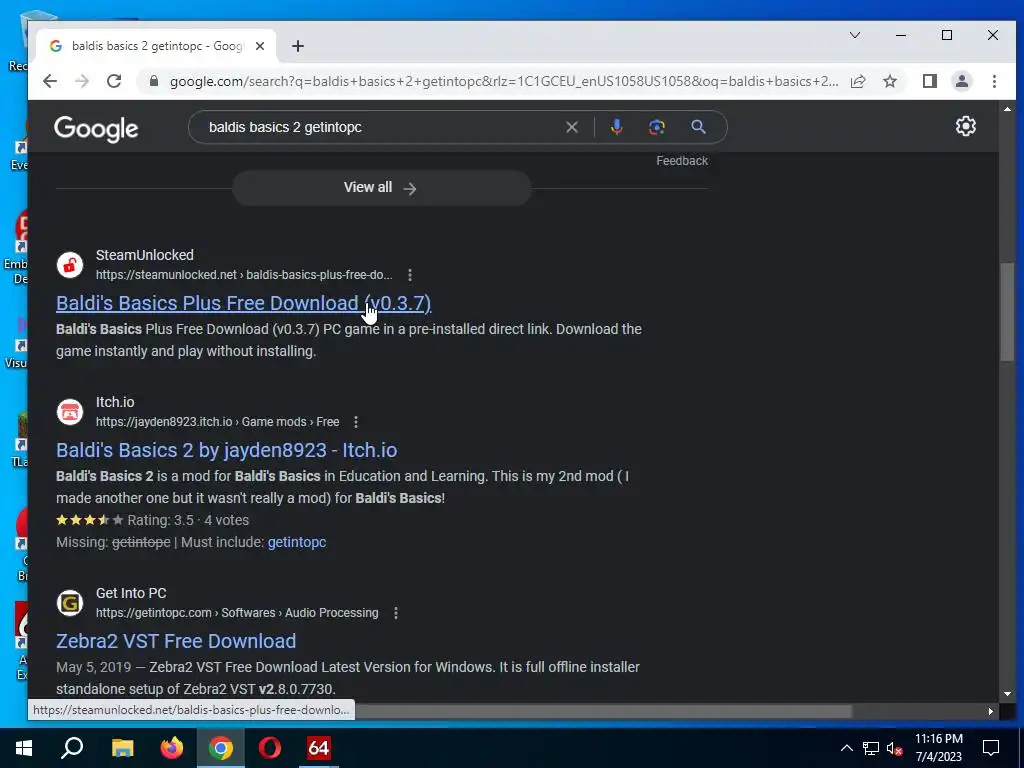Open the tab search chevron
Image resolution: width=1024 pixels, height=768 pixels.
click(x=855, y=35)
